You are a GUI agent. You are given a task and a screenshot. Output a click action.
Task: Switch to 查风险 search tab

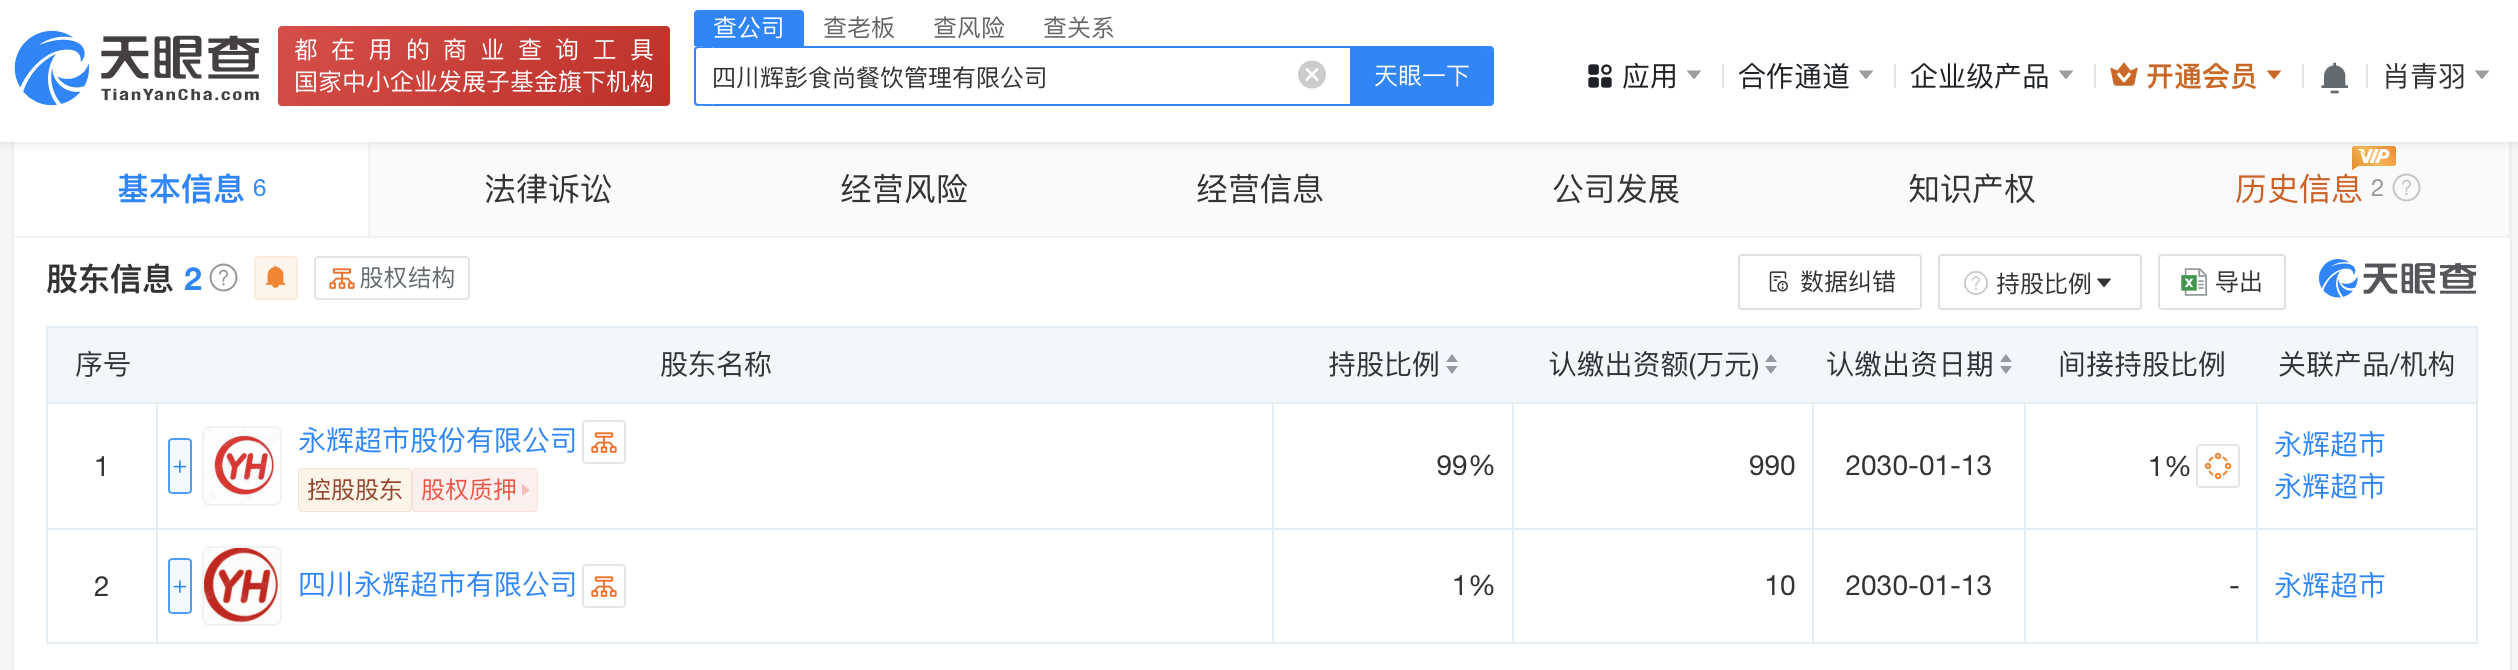969,27
